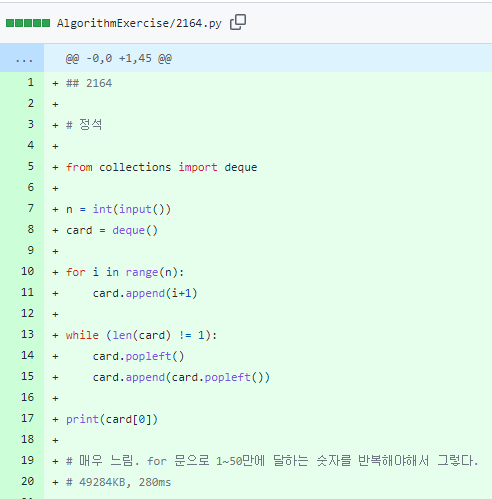Click hunk header '@@ -0,0 +1,45 @@'
Viewport: 492px width, 499px height.
click(119, 58)
